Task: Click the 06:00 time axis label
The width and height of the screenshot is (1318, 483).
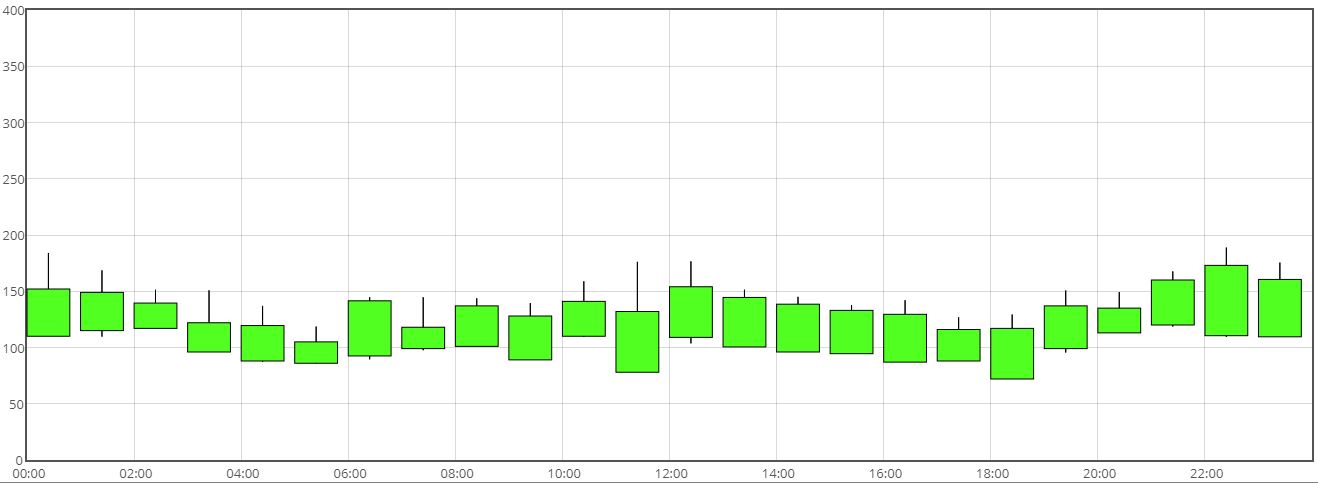Action: (x=349, y=473)
